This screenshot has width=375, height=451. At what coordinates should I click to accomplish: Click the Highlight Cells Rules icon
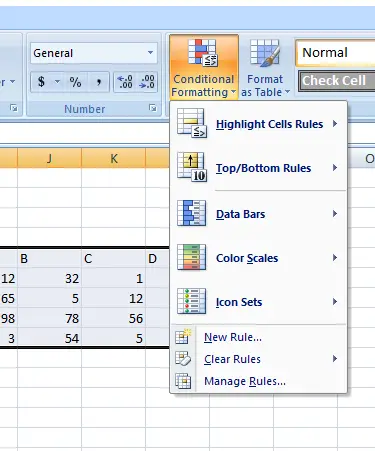point(192,123)
